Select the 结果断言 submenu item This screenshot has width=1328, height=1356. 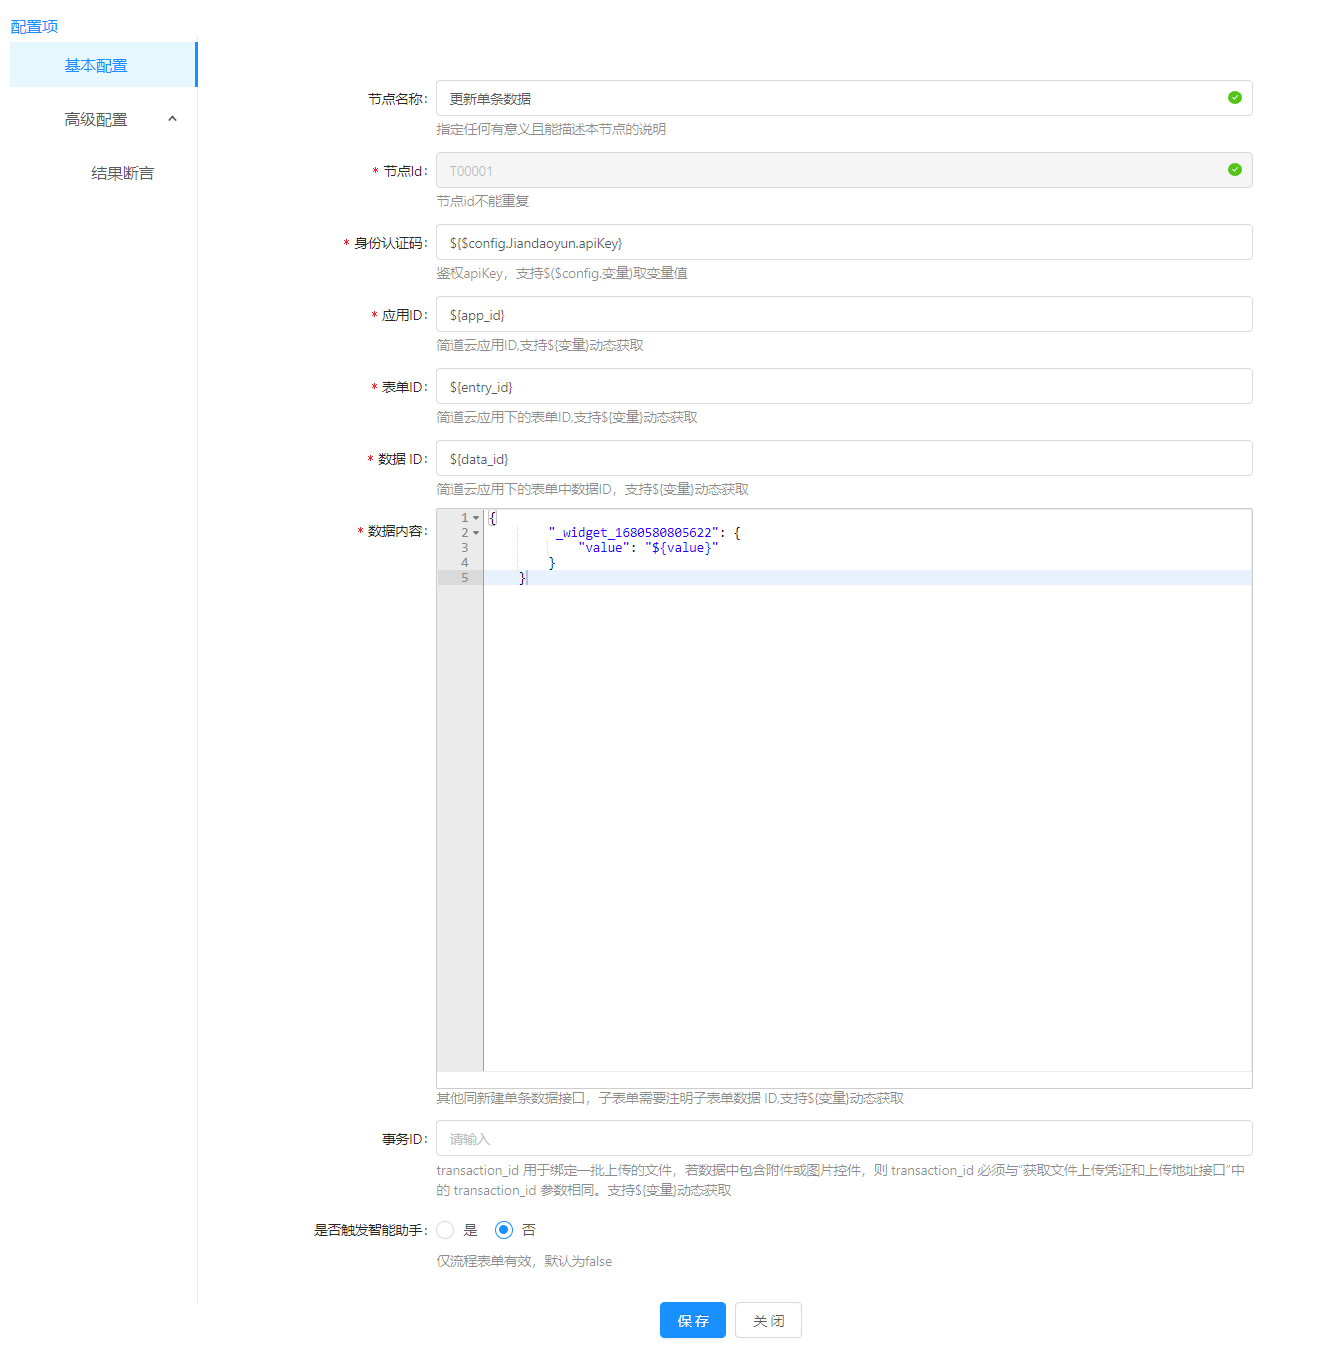(x=122, y=173)
